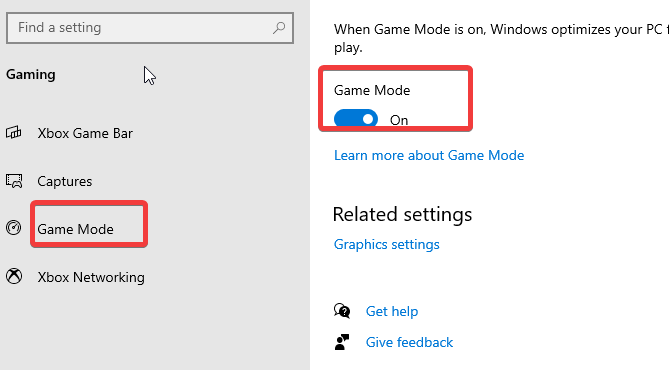The width and height of the screenshot is (669, 370).
Task: Open the Xbox Game Bar settings page
Action: pos(85,133)
